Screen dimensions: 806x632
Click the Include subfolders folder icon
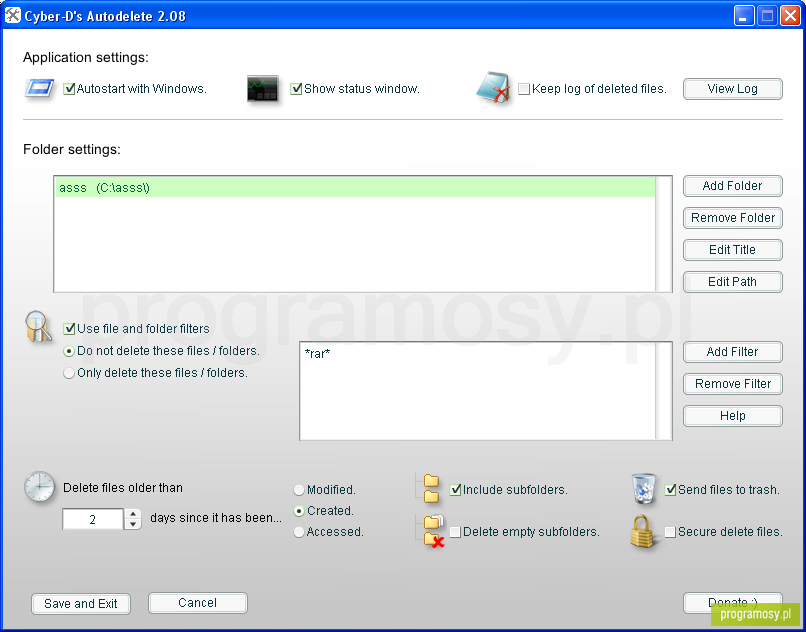point(431,489)
